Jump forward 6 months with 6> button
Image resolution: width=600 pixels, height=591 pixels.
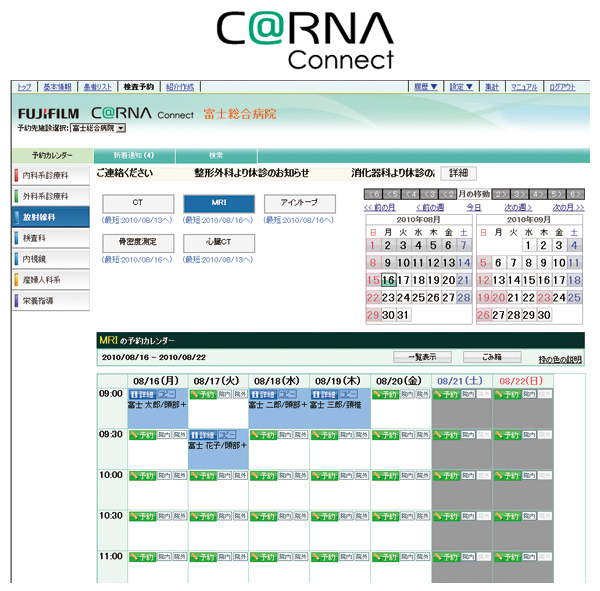click(575, 194)
